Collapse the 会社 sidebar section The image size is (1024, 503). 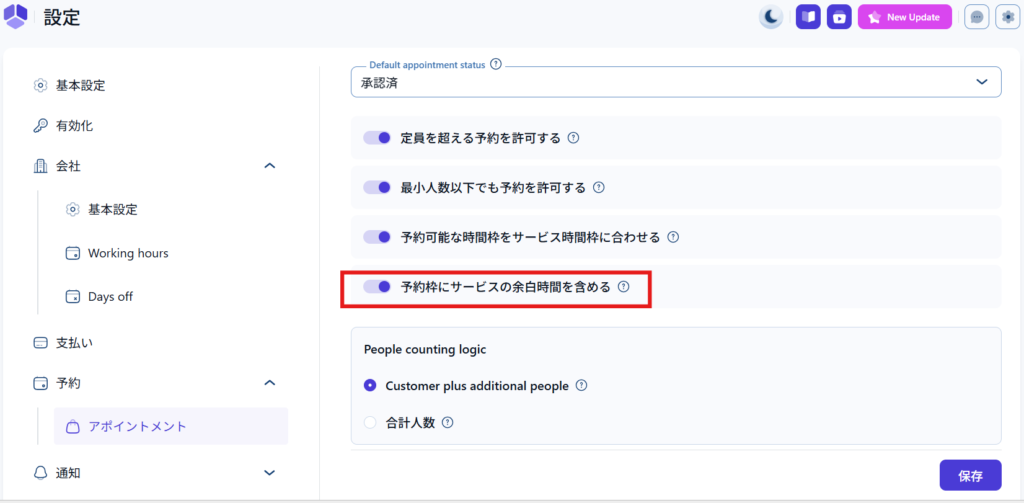pyautogui.click(x=268, y=166)
